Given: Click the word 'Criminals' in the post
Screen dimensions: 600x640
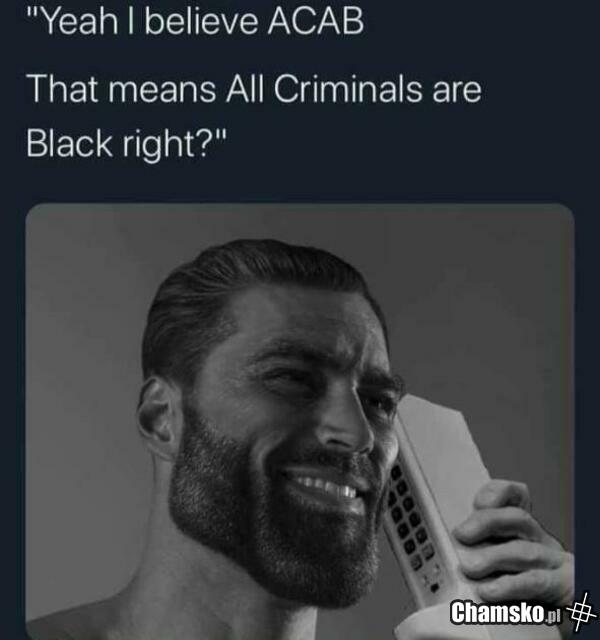Looking at the screenshot, I should 347,89.
